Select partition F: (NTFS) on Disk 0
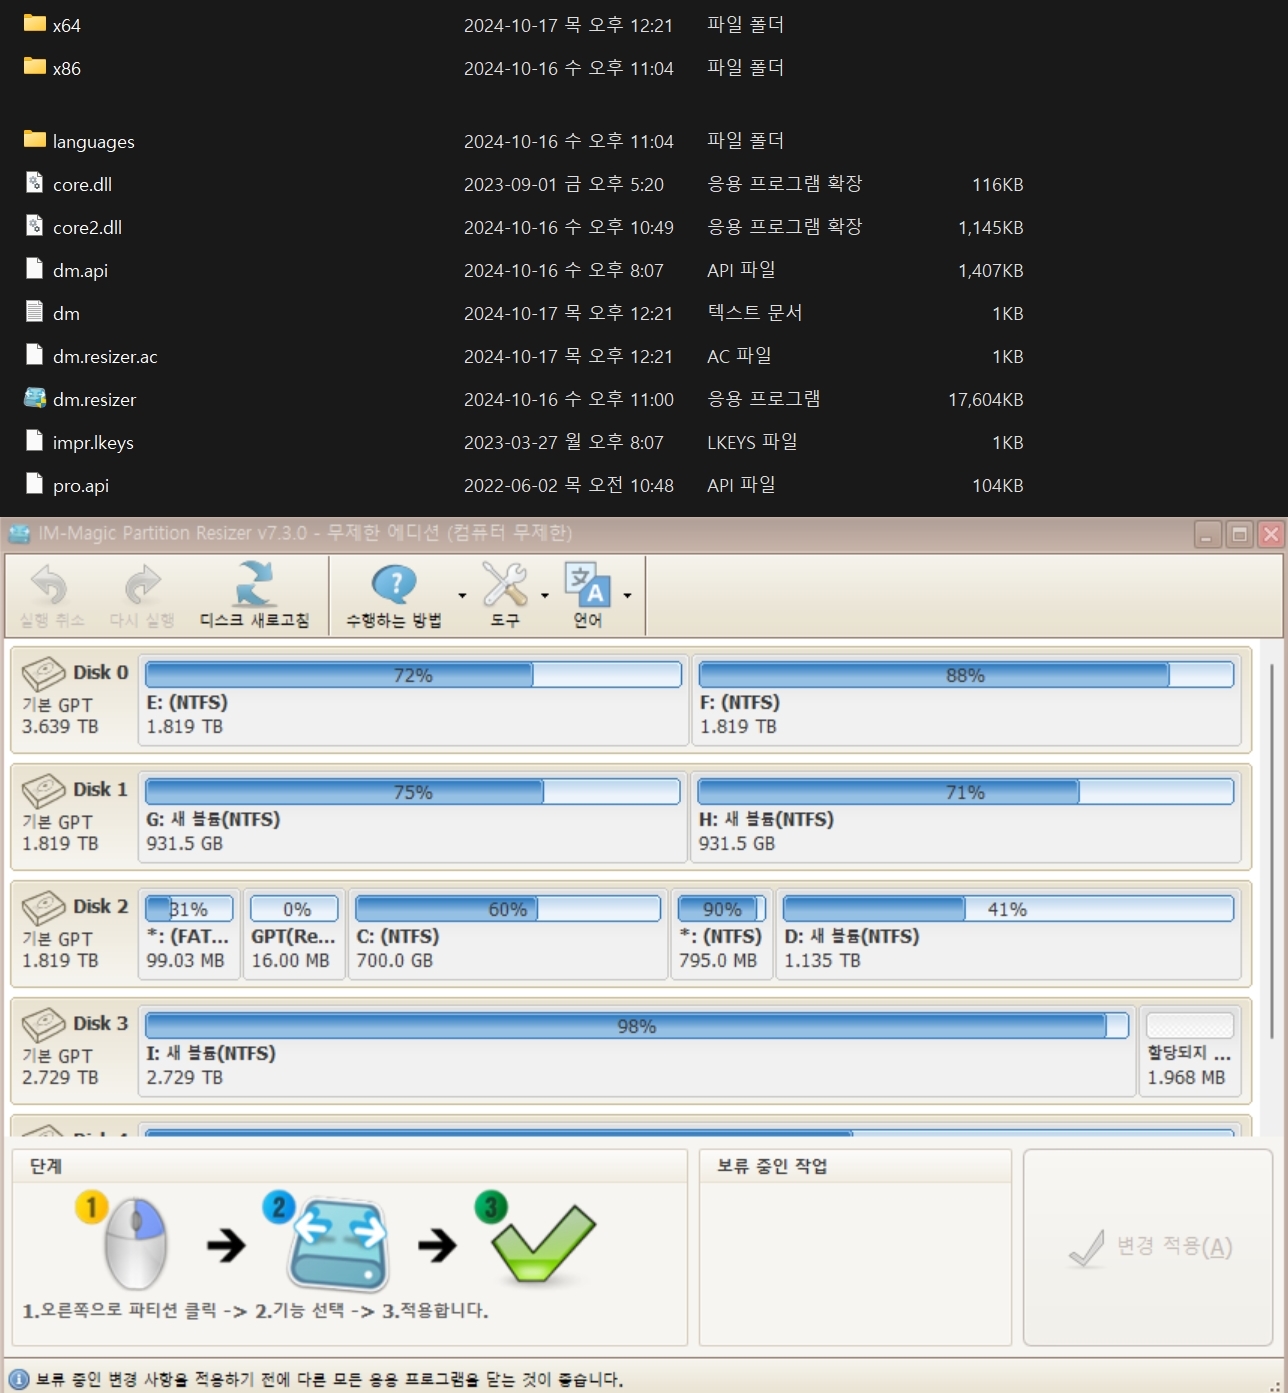Viewport: 1288px width, 1393px height. pyautogui.click(x=966, y=700)
